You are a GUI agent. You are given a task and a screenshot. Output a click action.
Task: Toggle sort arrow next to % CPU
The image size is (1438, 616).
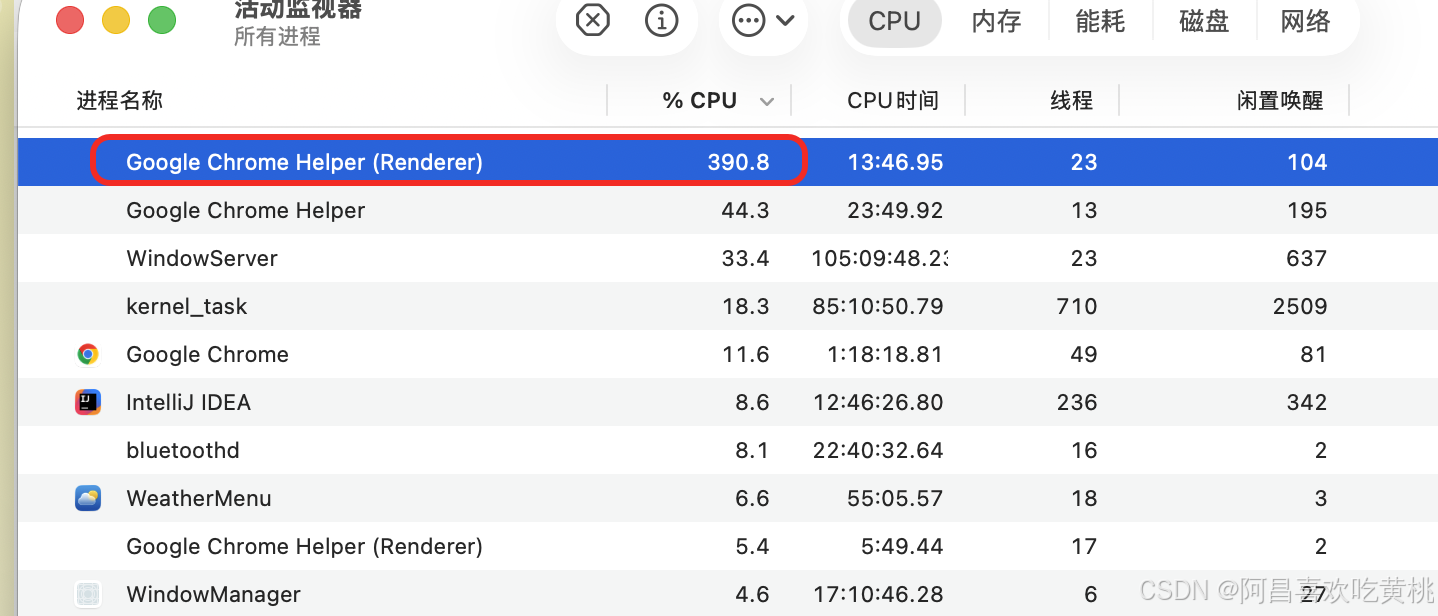(767, 101)
